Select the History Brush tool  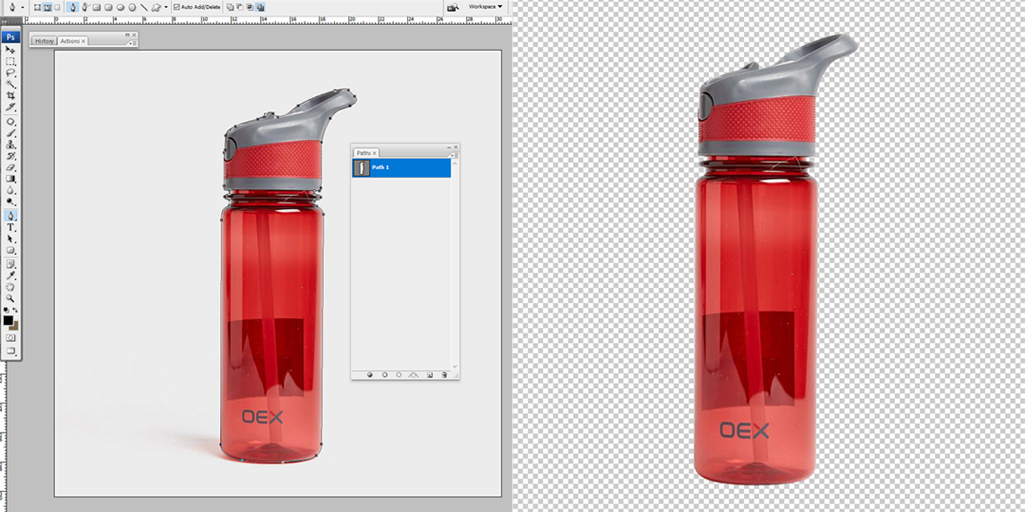click(x=10, y=156)
